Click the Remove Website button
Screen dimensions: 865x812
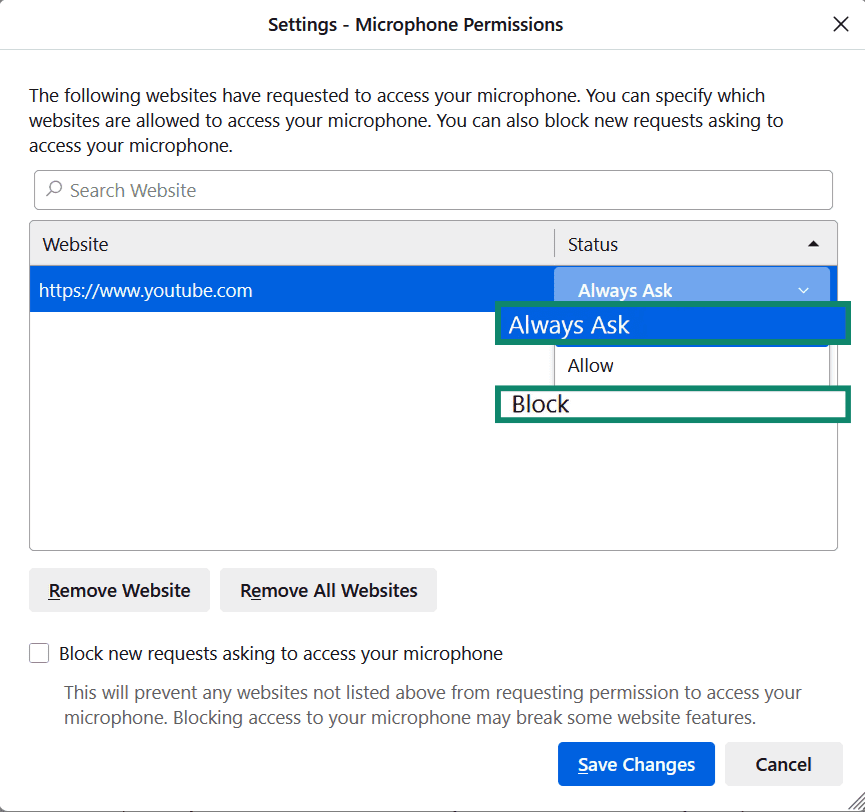click(x=119, y=590)
